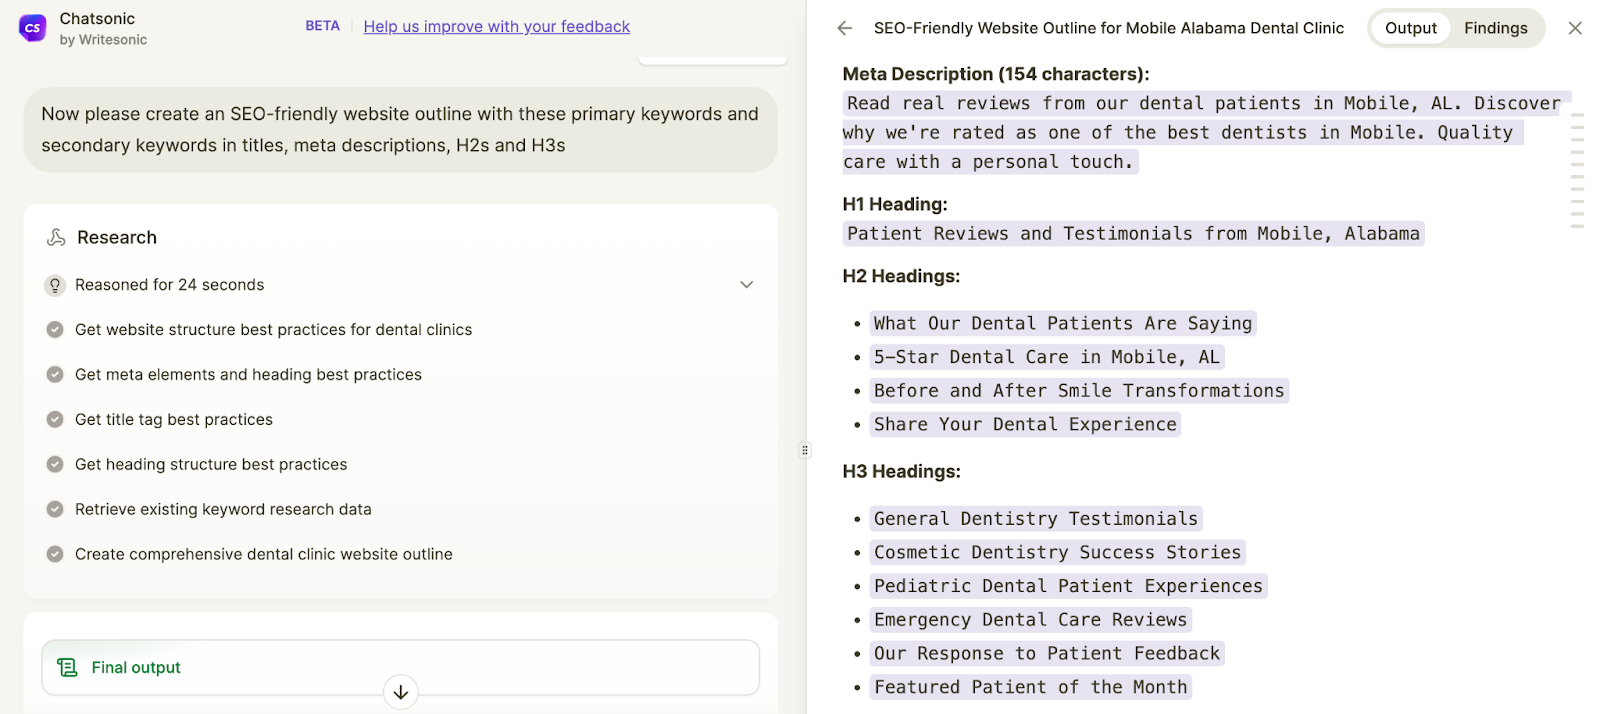The width and height of the screenshot is (1600, 714).
Task: Click checkmark beside Get heading structure
Action: tap(55, 465)
